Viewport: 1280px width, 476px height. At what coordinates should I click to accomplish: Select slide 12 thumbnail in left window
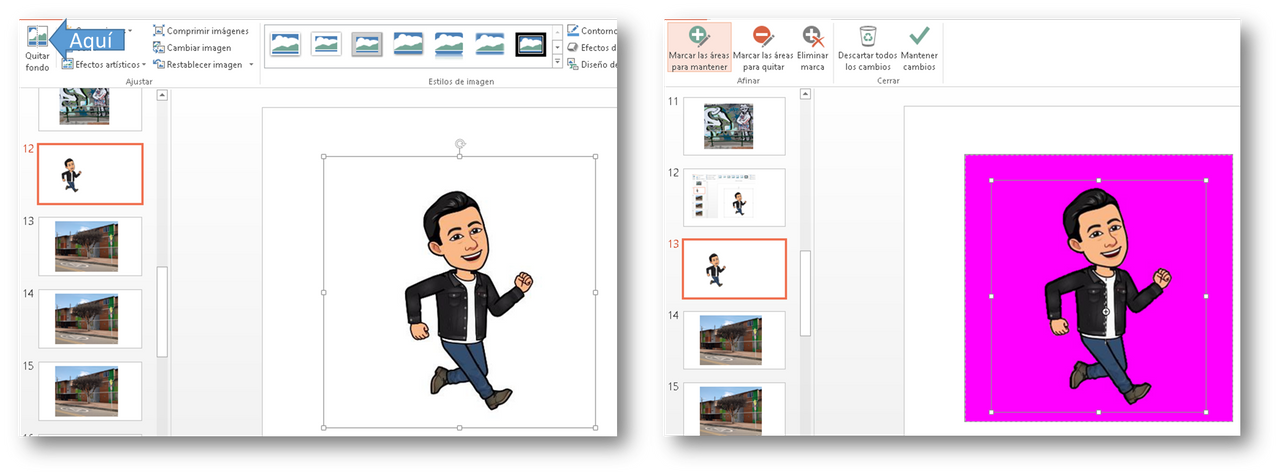click(90, 173)
